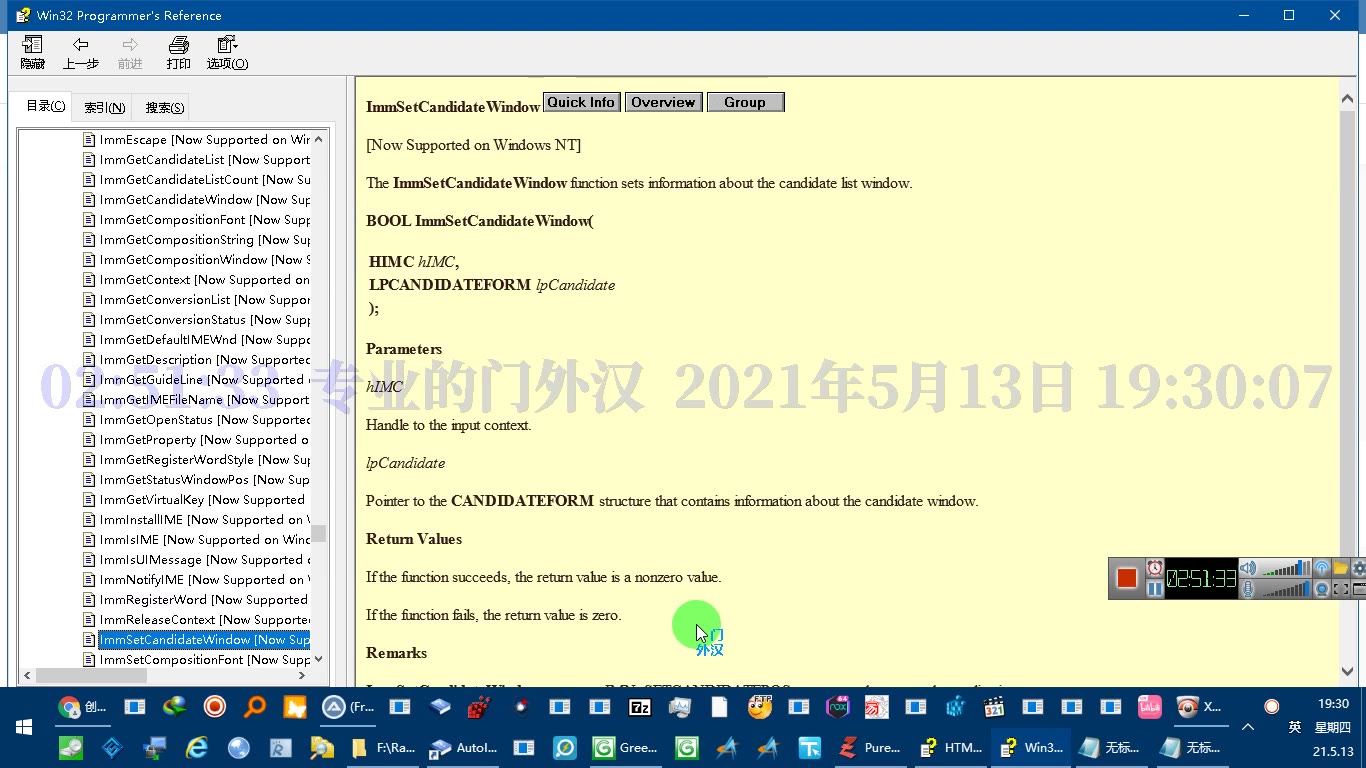This screenshot has height=768, width=1366.
Task: Switch to the 索引 Index tab
Action: tap(104, 107)
